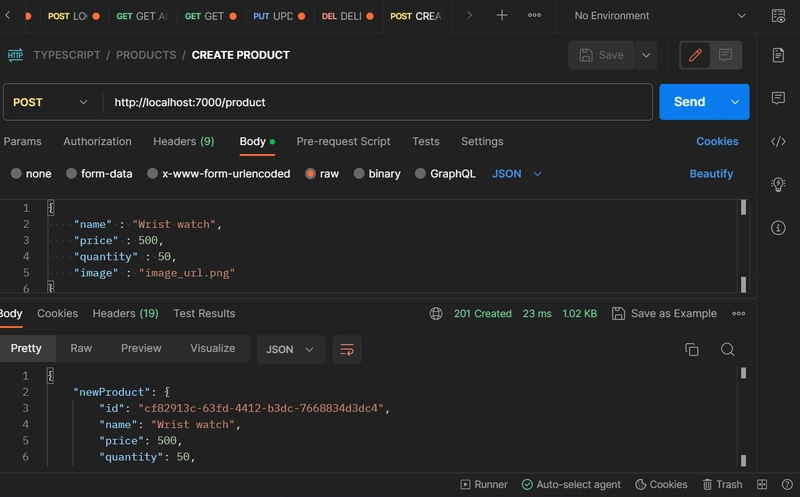Viewport: 800px width, 497px height.
Task: Open the TYPESCRIPT breadcrumb collection
Action: tap(67, 55)
